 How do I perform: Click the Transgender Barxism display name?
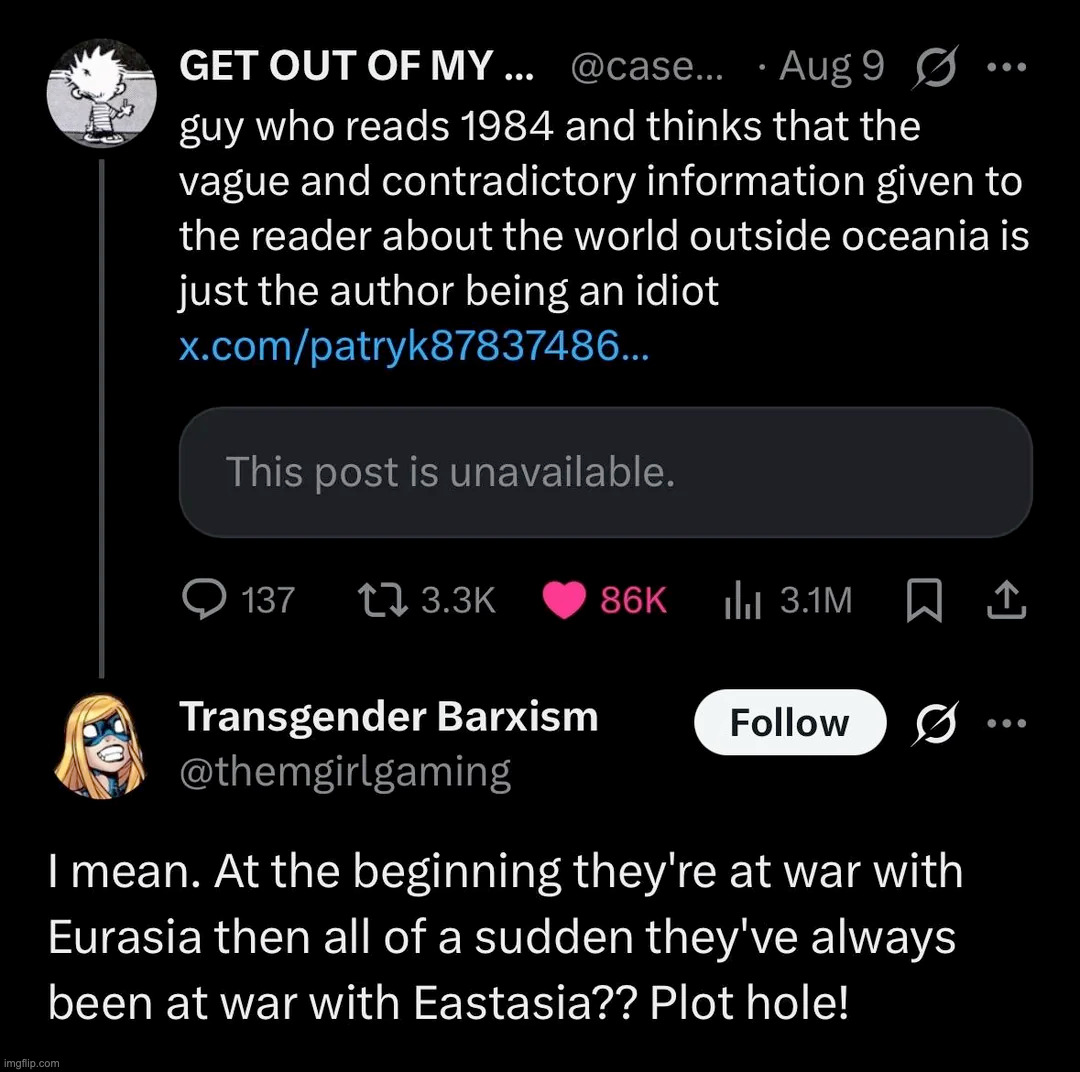pos(388,717)
